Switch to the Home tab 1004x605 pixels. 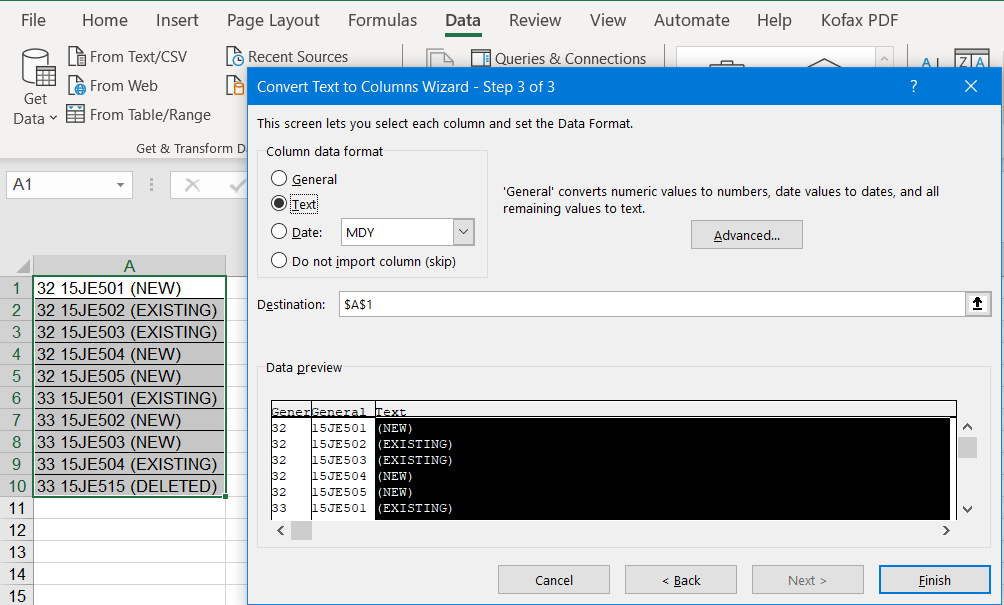click(105, 20)
